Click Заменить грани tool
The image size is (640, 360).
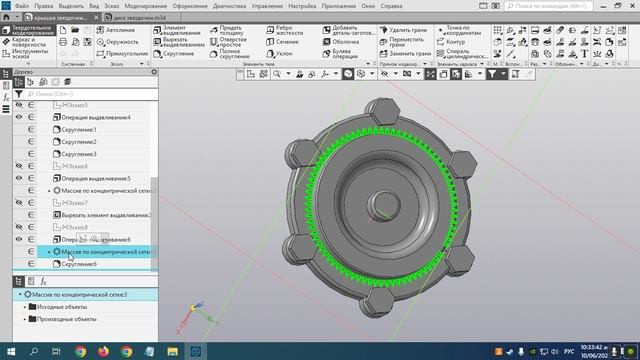[x=405, y=53]
